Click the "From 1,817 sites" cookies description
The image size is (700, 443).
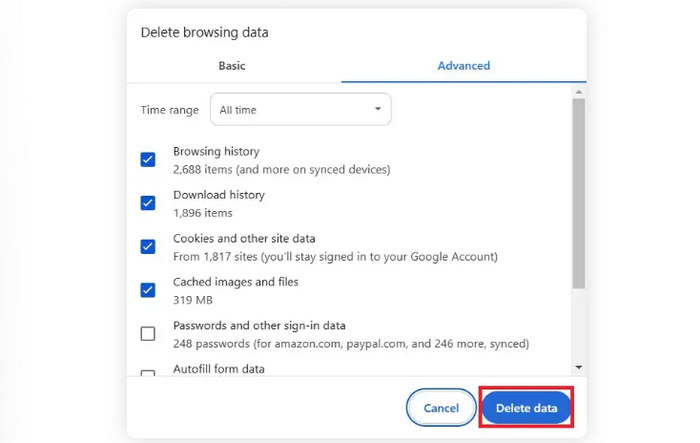[335, 257]
